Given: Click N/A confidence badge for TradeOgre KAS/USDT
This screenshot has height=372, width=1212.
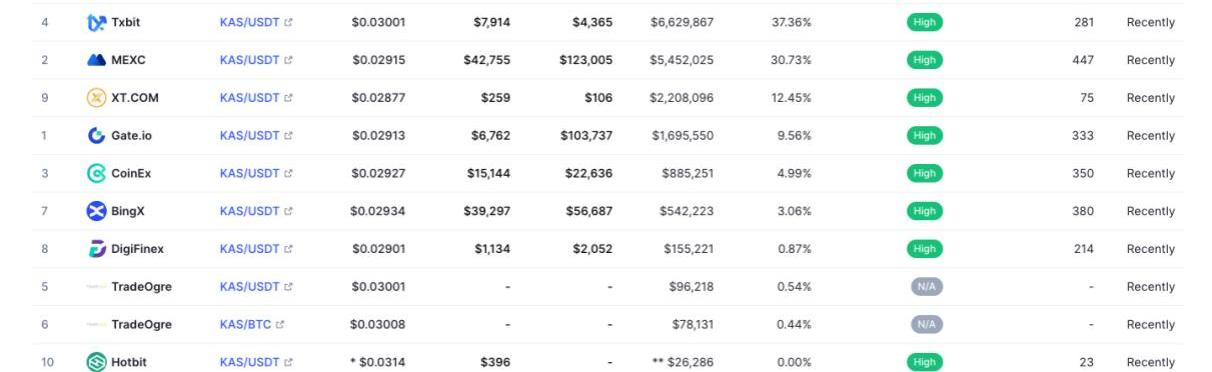Looking at the screenshot, I should 927,286.
